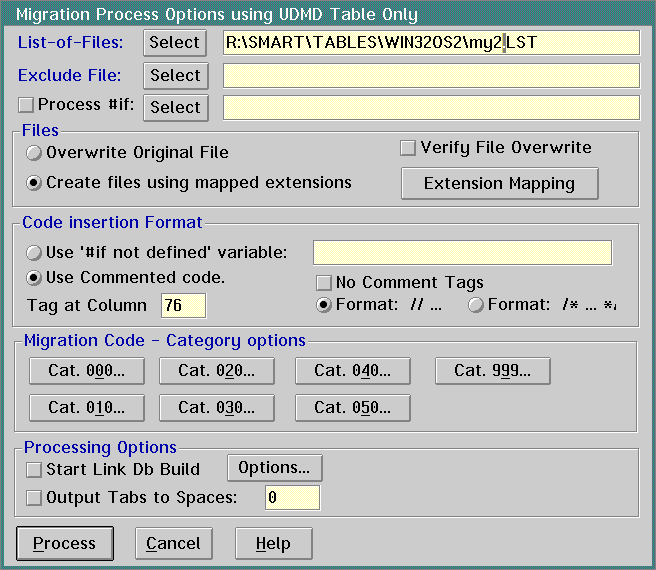Image resolution: width=656 pixels, height=570 pixels.
Task: Open the Extension Mapping dialog
Action: click(x=499, y=184)
